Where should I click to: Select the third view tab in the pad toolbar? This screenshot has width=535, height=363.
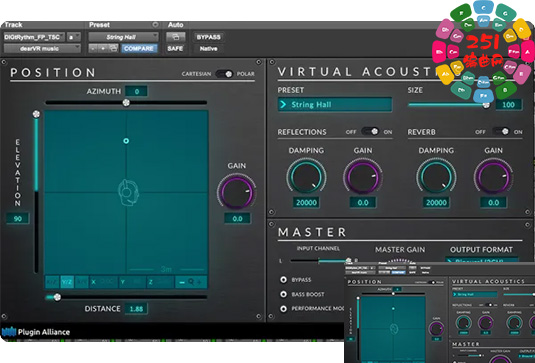tap(82, 282)
